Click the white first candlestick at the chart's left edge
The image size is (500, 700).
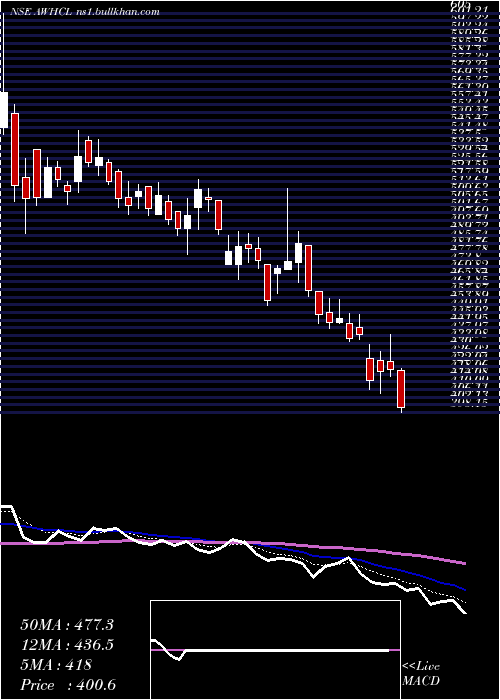point(4,110)
